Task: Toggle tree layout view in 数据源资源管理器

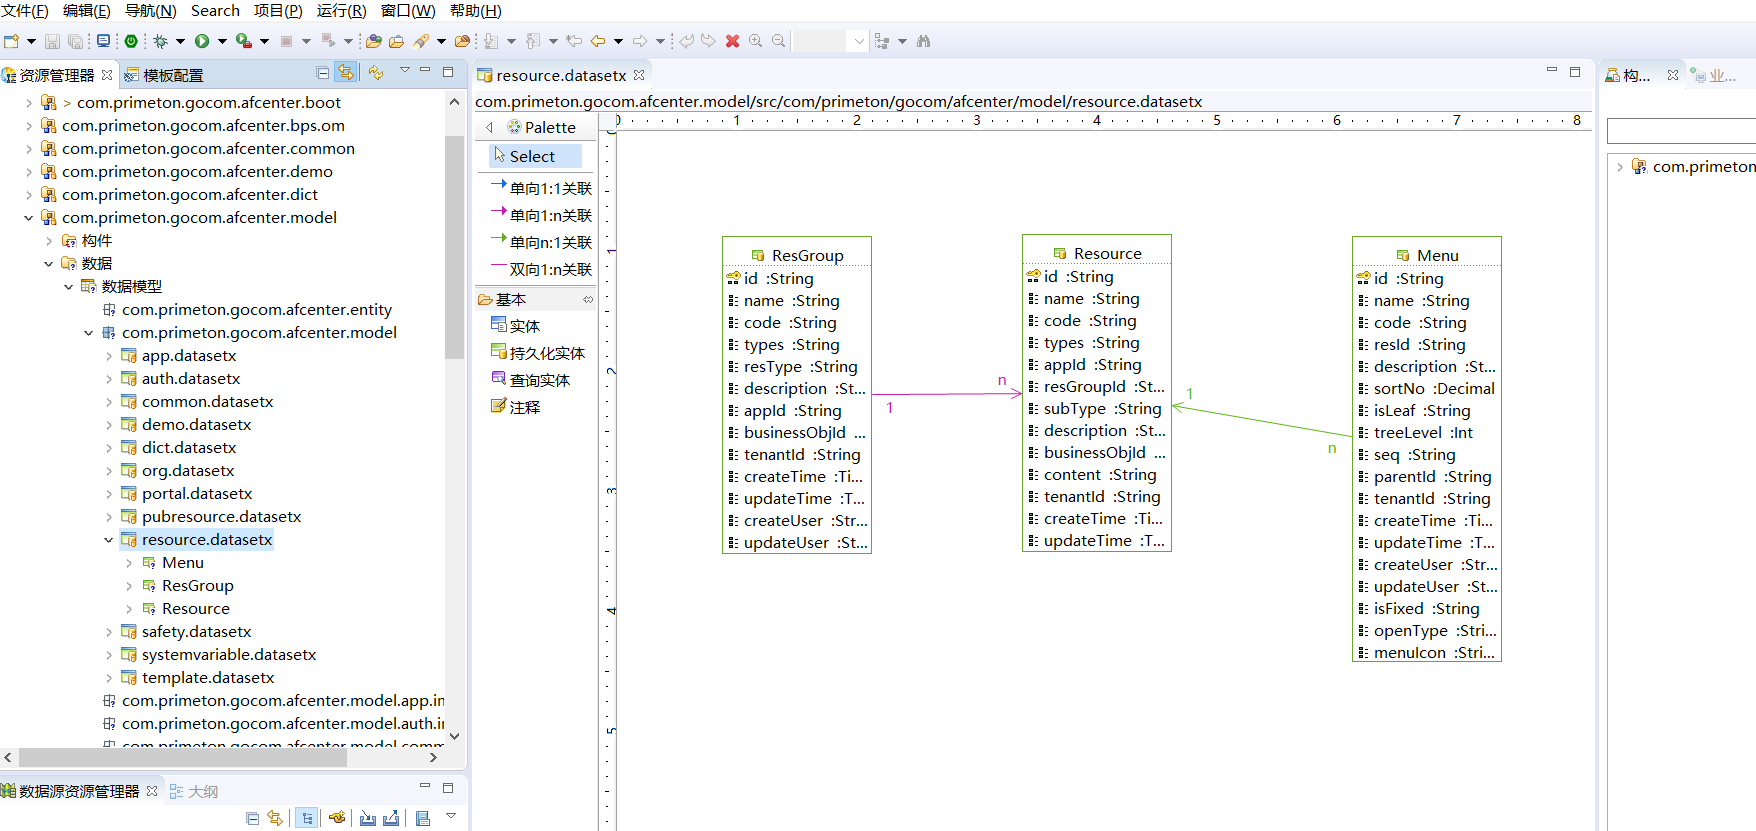Action: coord(307,818)
